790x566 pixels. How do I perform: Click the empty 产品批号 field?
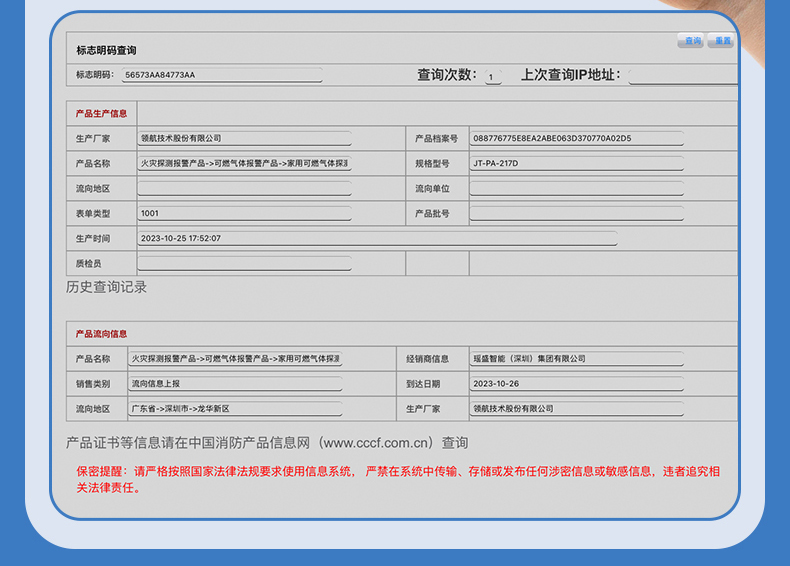click(577, 213)
